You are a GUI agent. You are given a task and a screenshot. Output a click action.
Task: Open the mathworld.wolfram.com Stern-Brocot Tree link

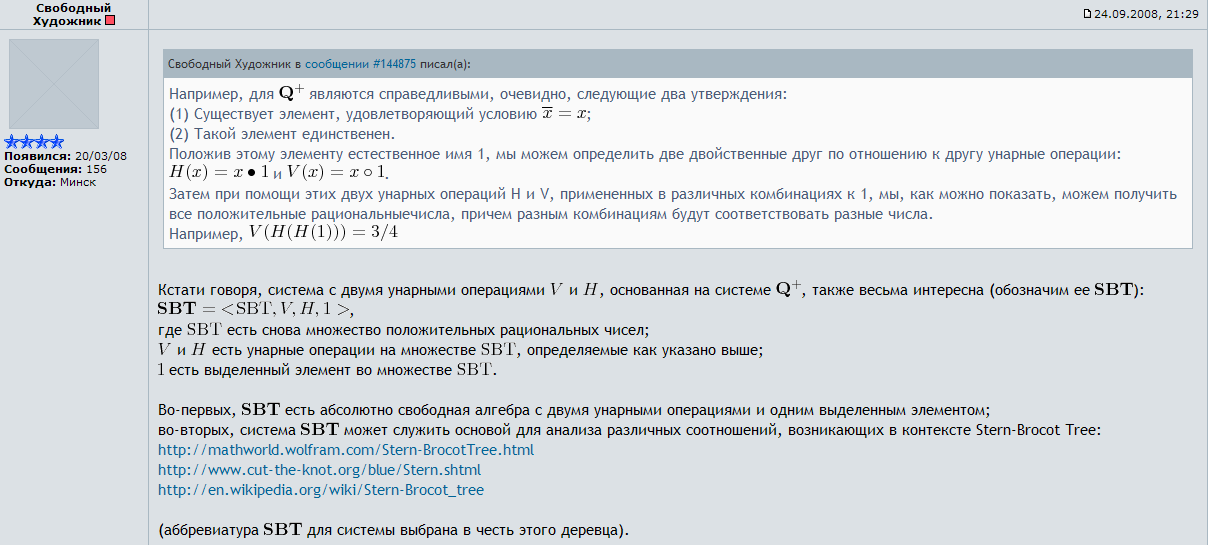coord(346,450)
